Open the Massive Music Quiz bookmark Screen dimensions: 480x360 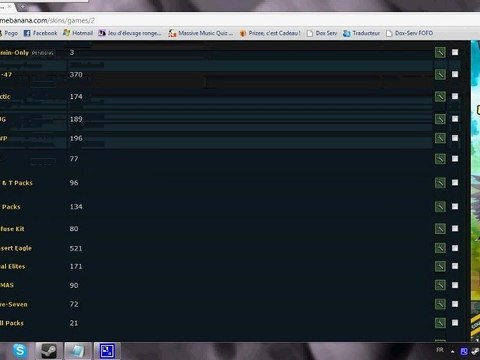(201, 33)
